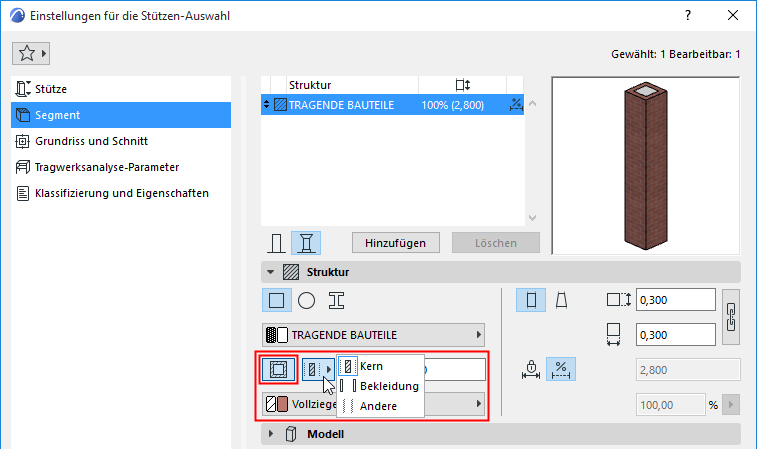Click the chain link dimensions icon

(731, 317)
